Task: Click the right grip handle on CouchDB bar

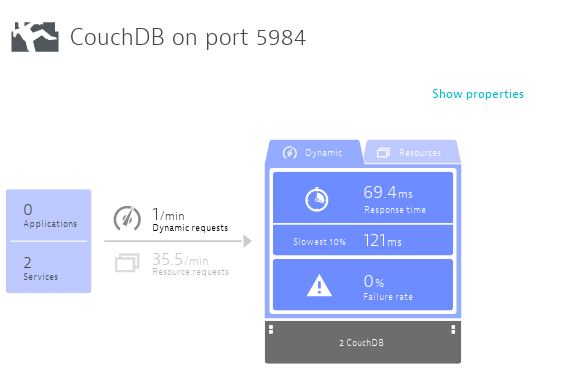Action: (x=453, y=330)
